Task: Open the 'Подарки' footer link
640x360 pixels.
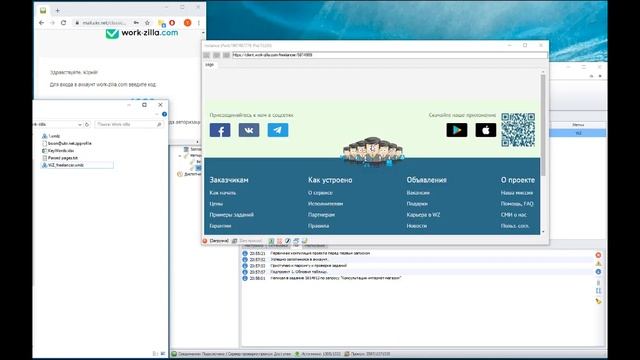Action: coord(417,204)
